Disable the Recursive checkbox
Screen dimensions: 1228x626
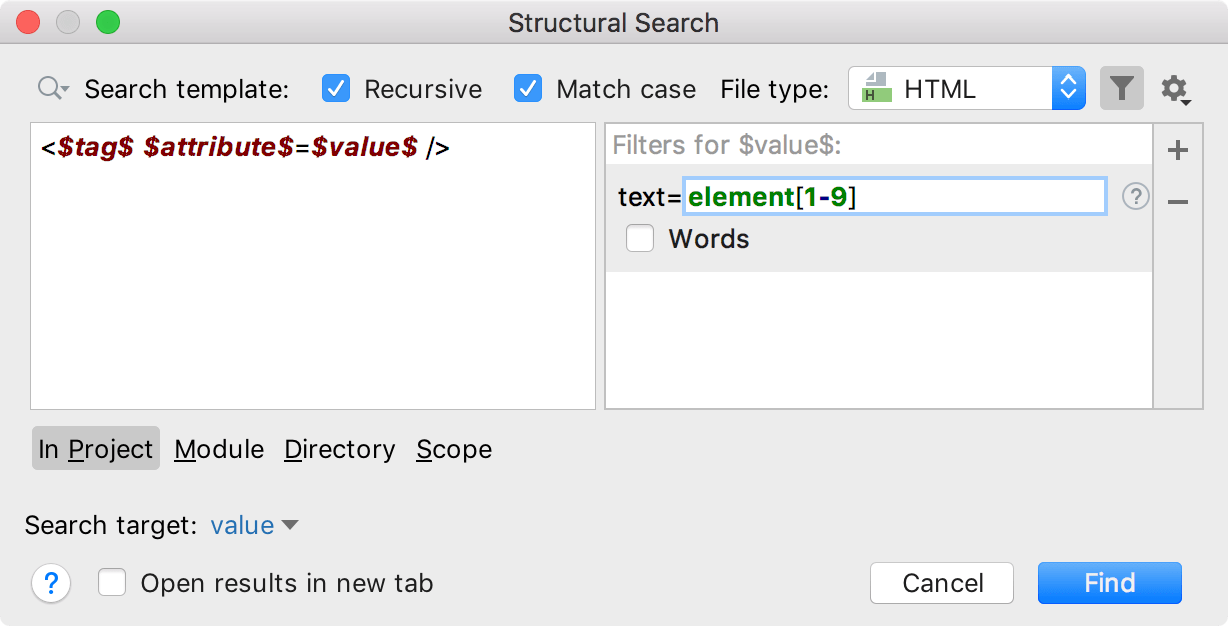[x=335, y=88]
